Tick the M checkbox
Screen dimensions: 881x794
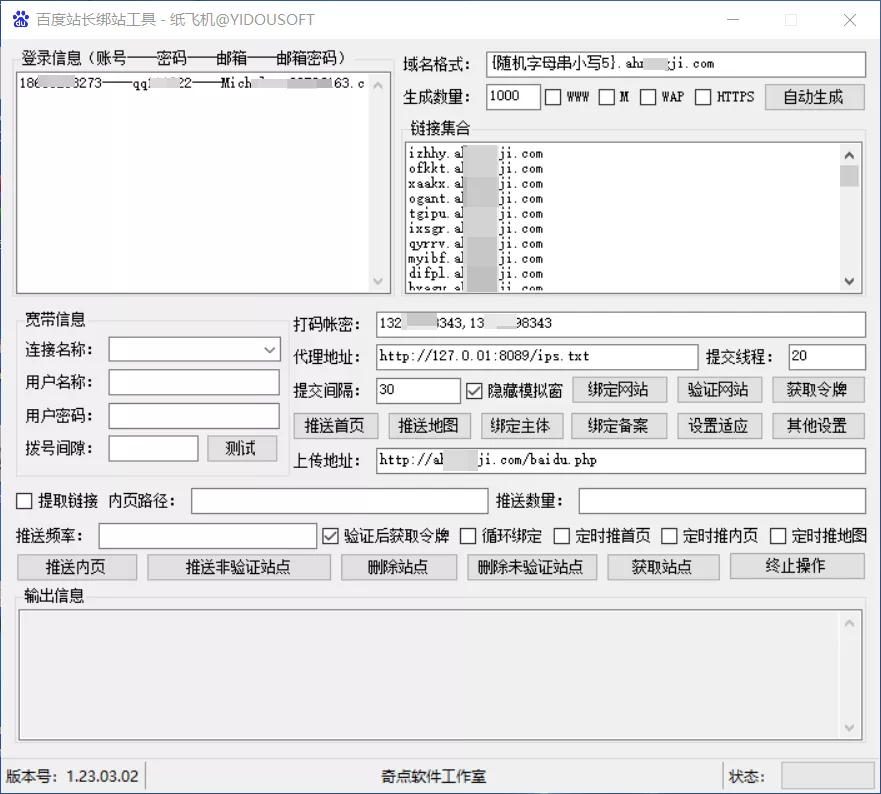(606, 97)
